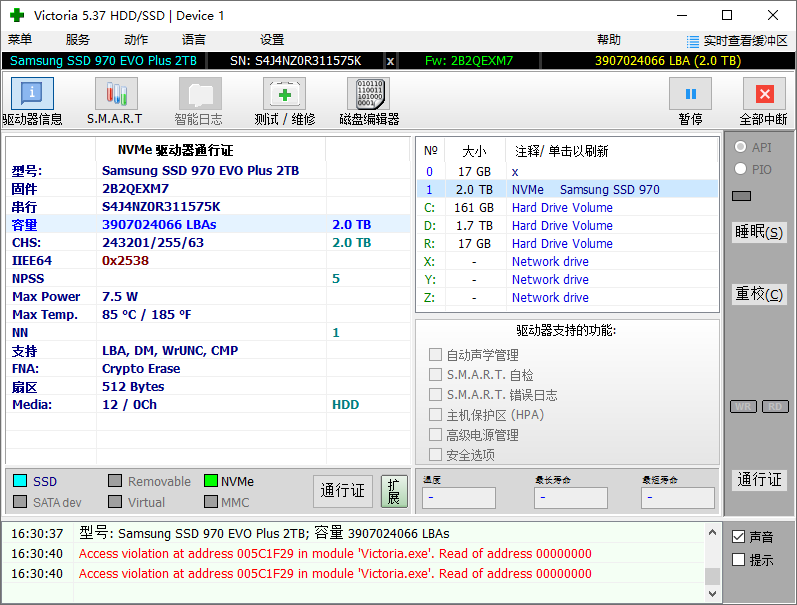Click the 容量 3907024066 LBAs row
Viewport: 797px width, 605px height.
click(x=208, y=225)
